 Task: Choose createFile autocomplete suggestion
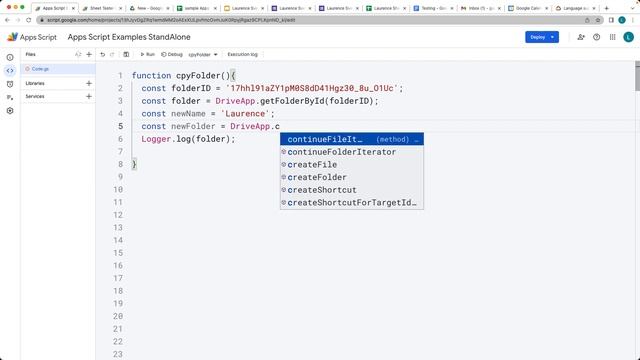click(x=352, y=164)
